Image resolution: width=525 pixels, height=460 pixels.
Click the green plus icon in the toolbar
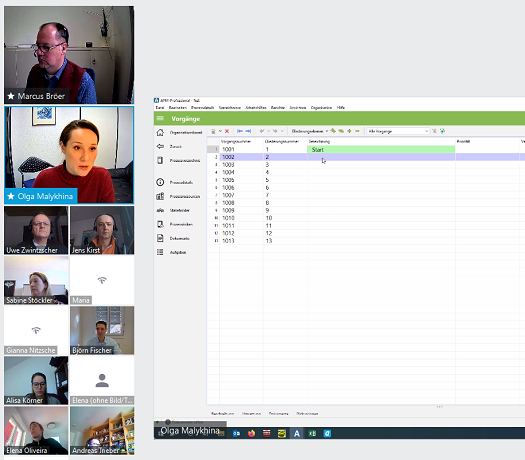point(349,131)
